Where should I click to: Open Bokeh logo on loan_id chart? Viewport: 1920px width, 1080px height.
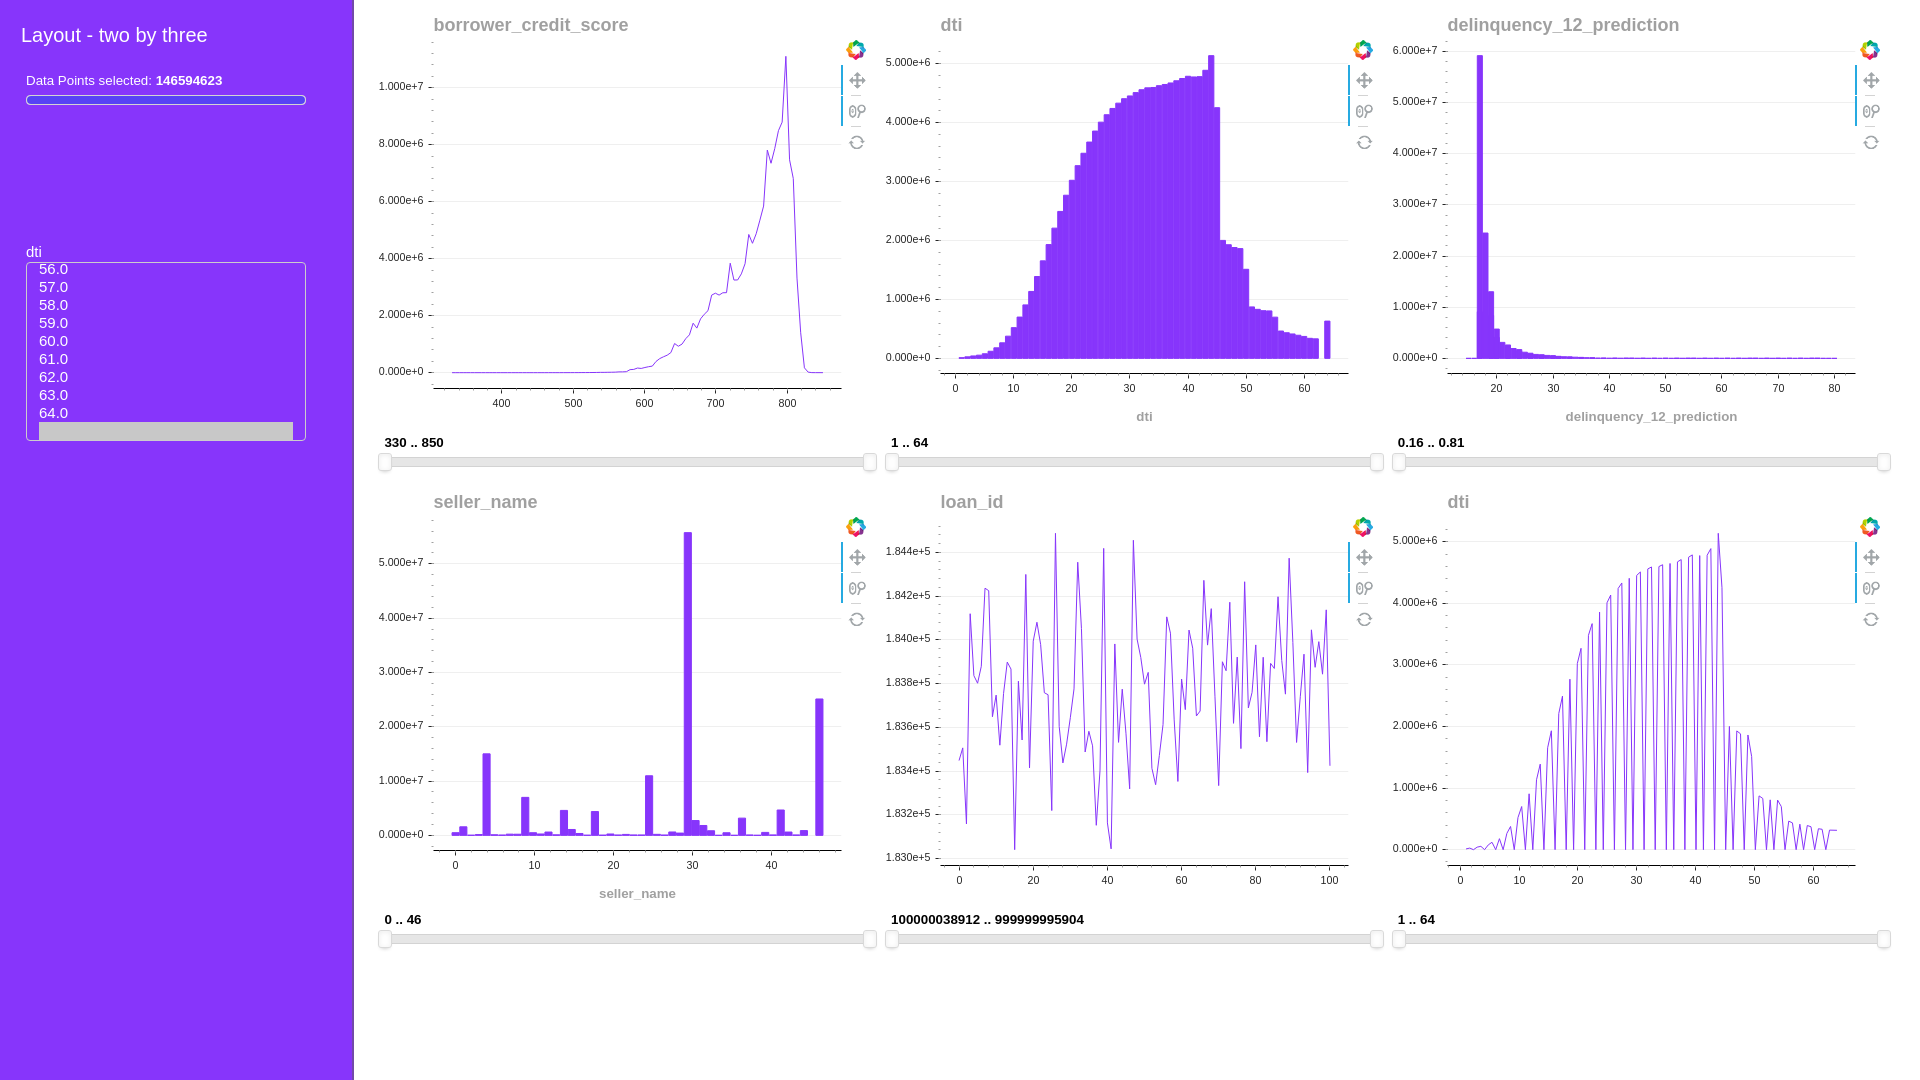[1363, 527]
